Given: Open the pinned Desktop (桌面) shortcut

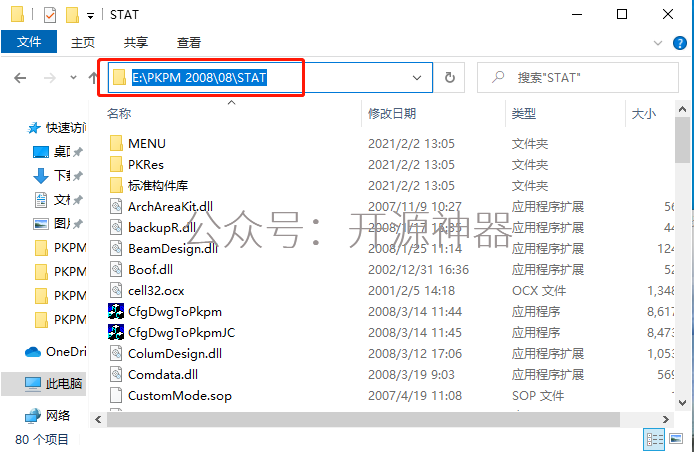Looking at the screenshot, I should coord(58,152).
